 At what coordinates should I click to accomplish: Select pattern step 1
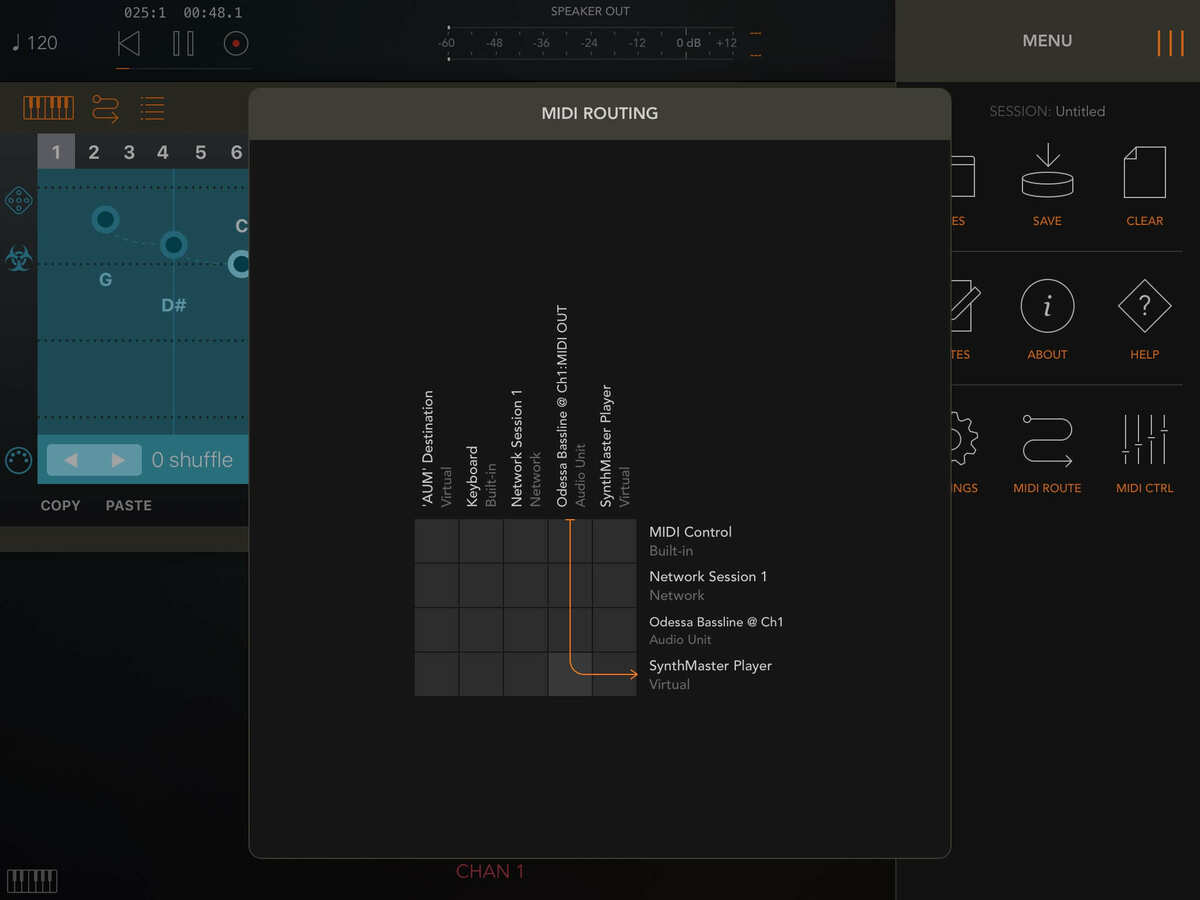pyautogui.click(x=56, y=152)
